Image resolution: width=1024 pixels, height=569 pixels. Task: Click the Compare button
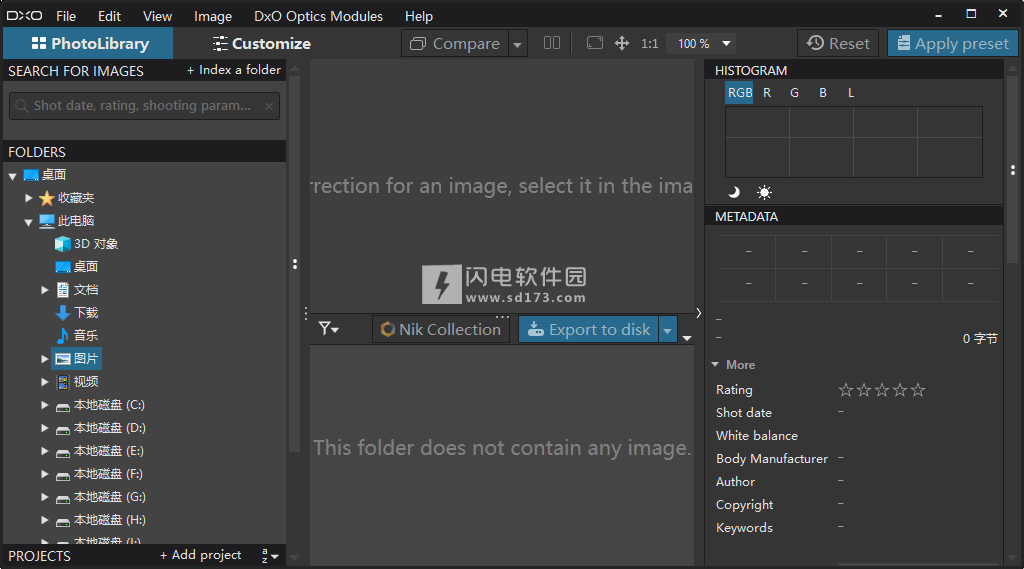(x=455, y=43)
